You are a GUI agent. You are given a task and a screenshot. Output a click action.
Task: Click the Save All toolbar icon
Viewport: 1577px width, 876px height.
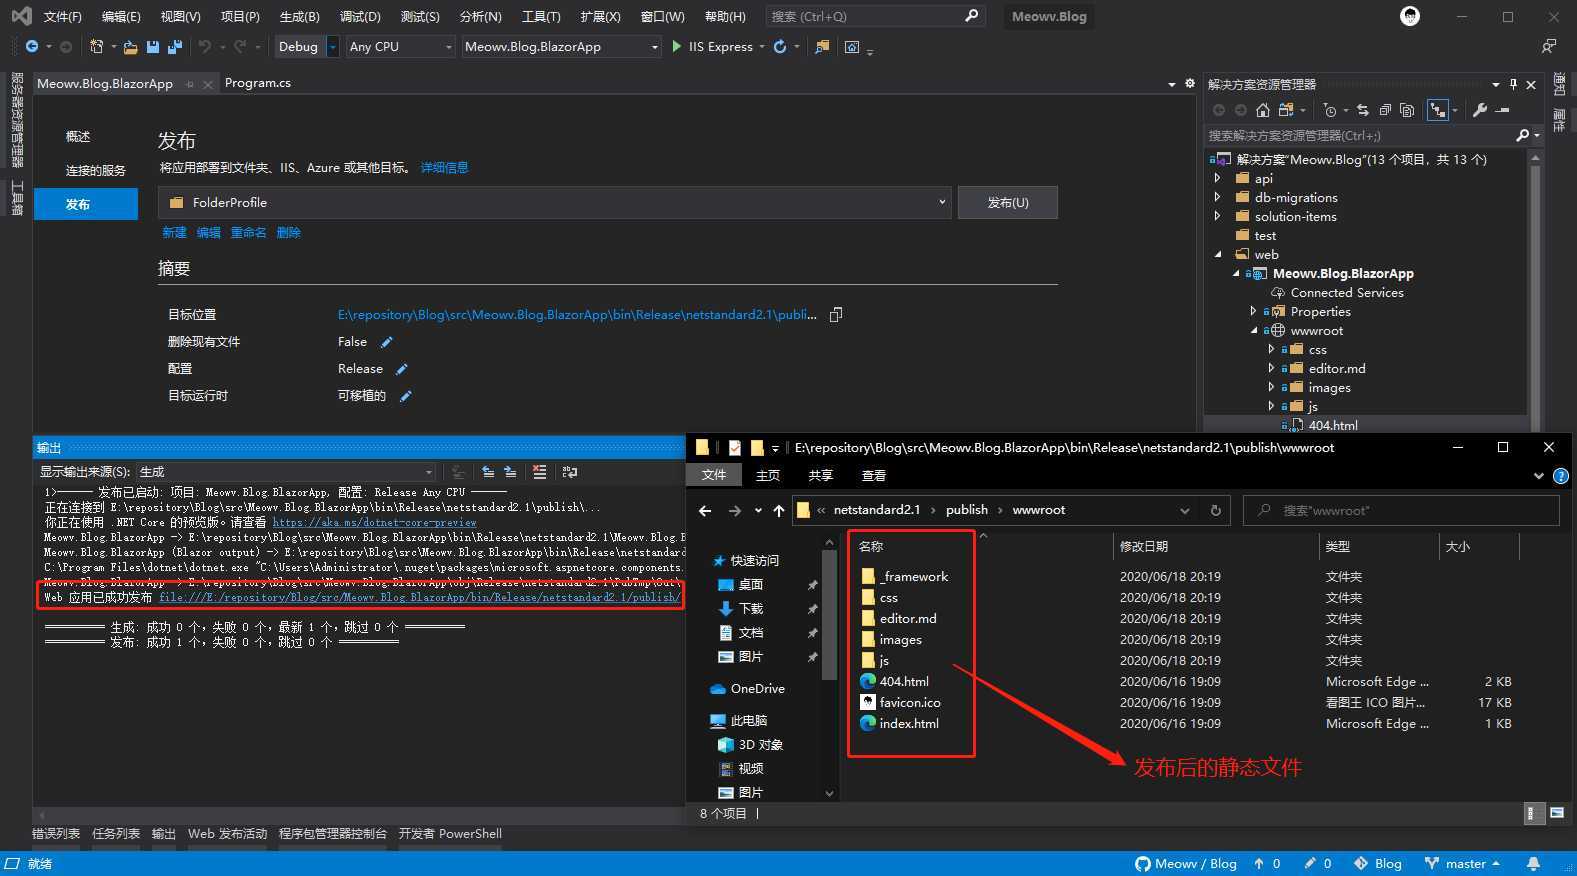coord(175,47)
